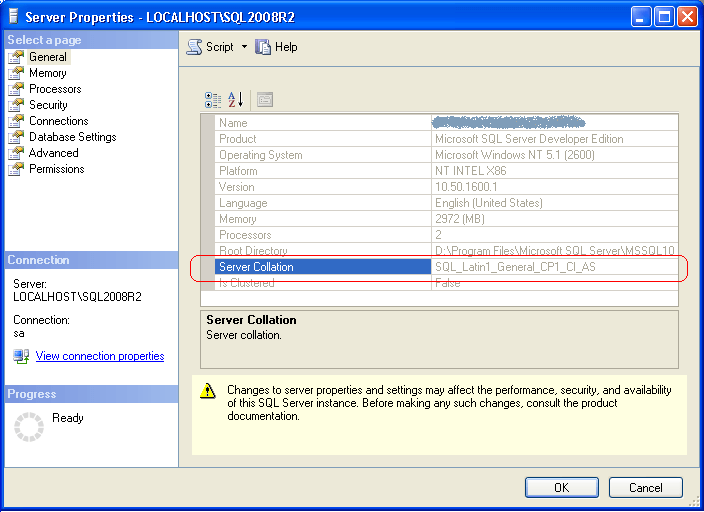Click the Processors page icon

[16, 89]
